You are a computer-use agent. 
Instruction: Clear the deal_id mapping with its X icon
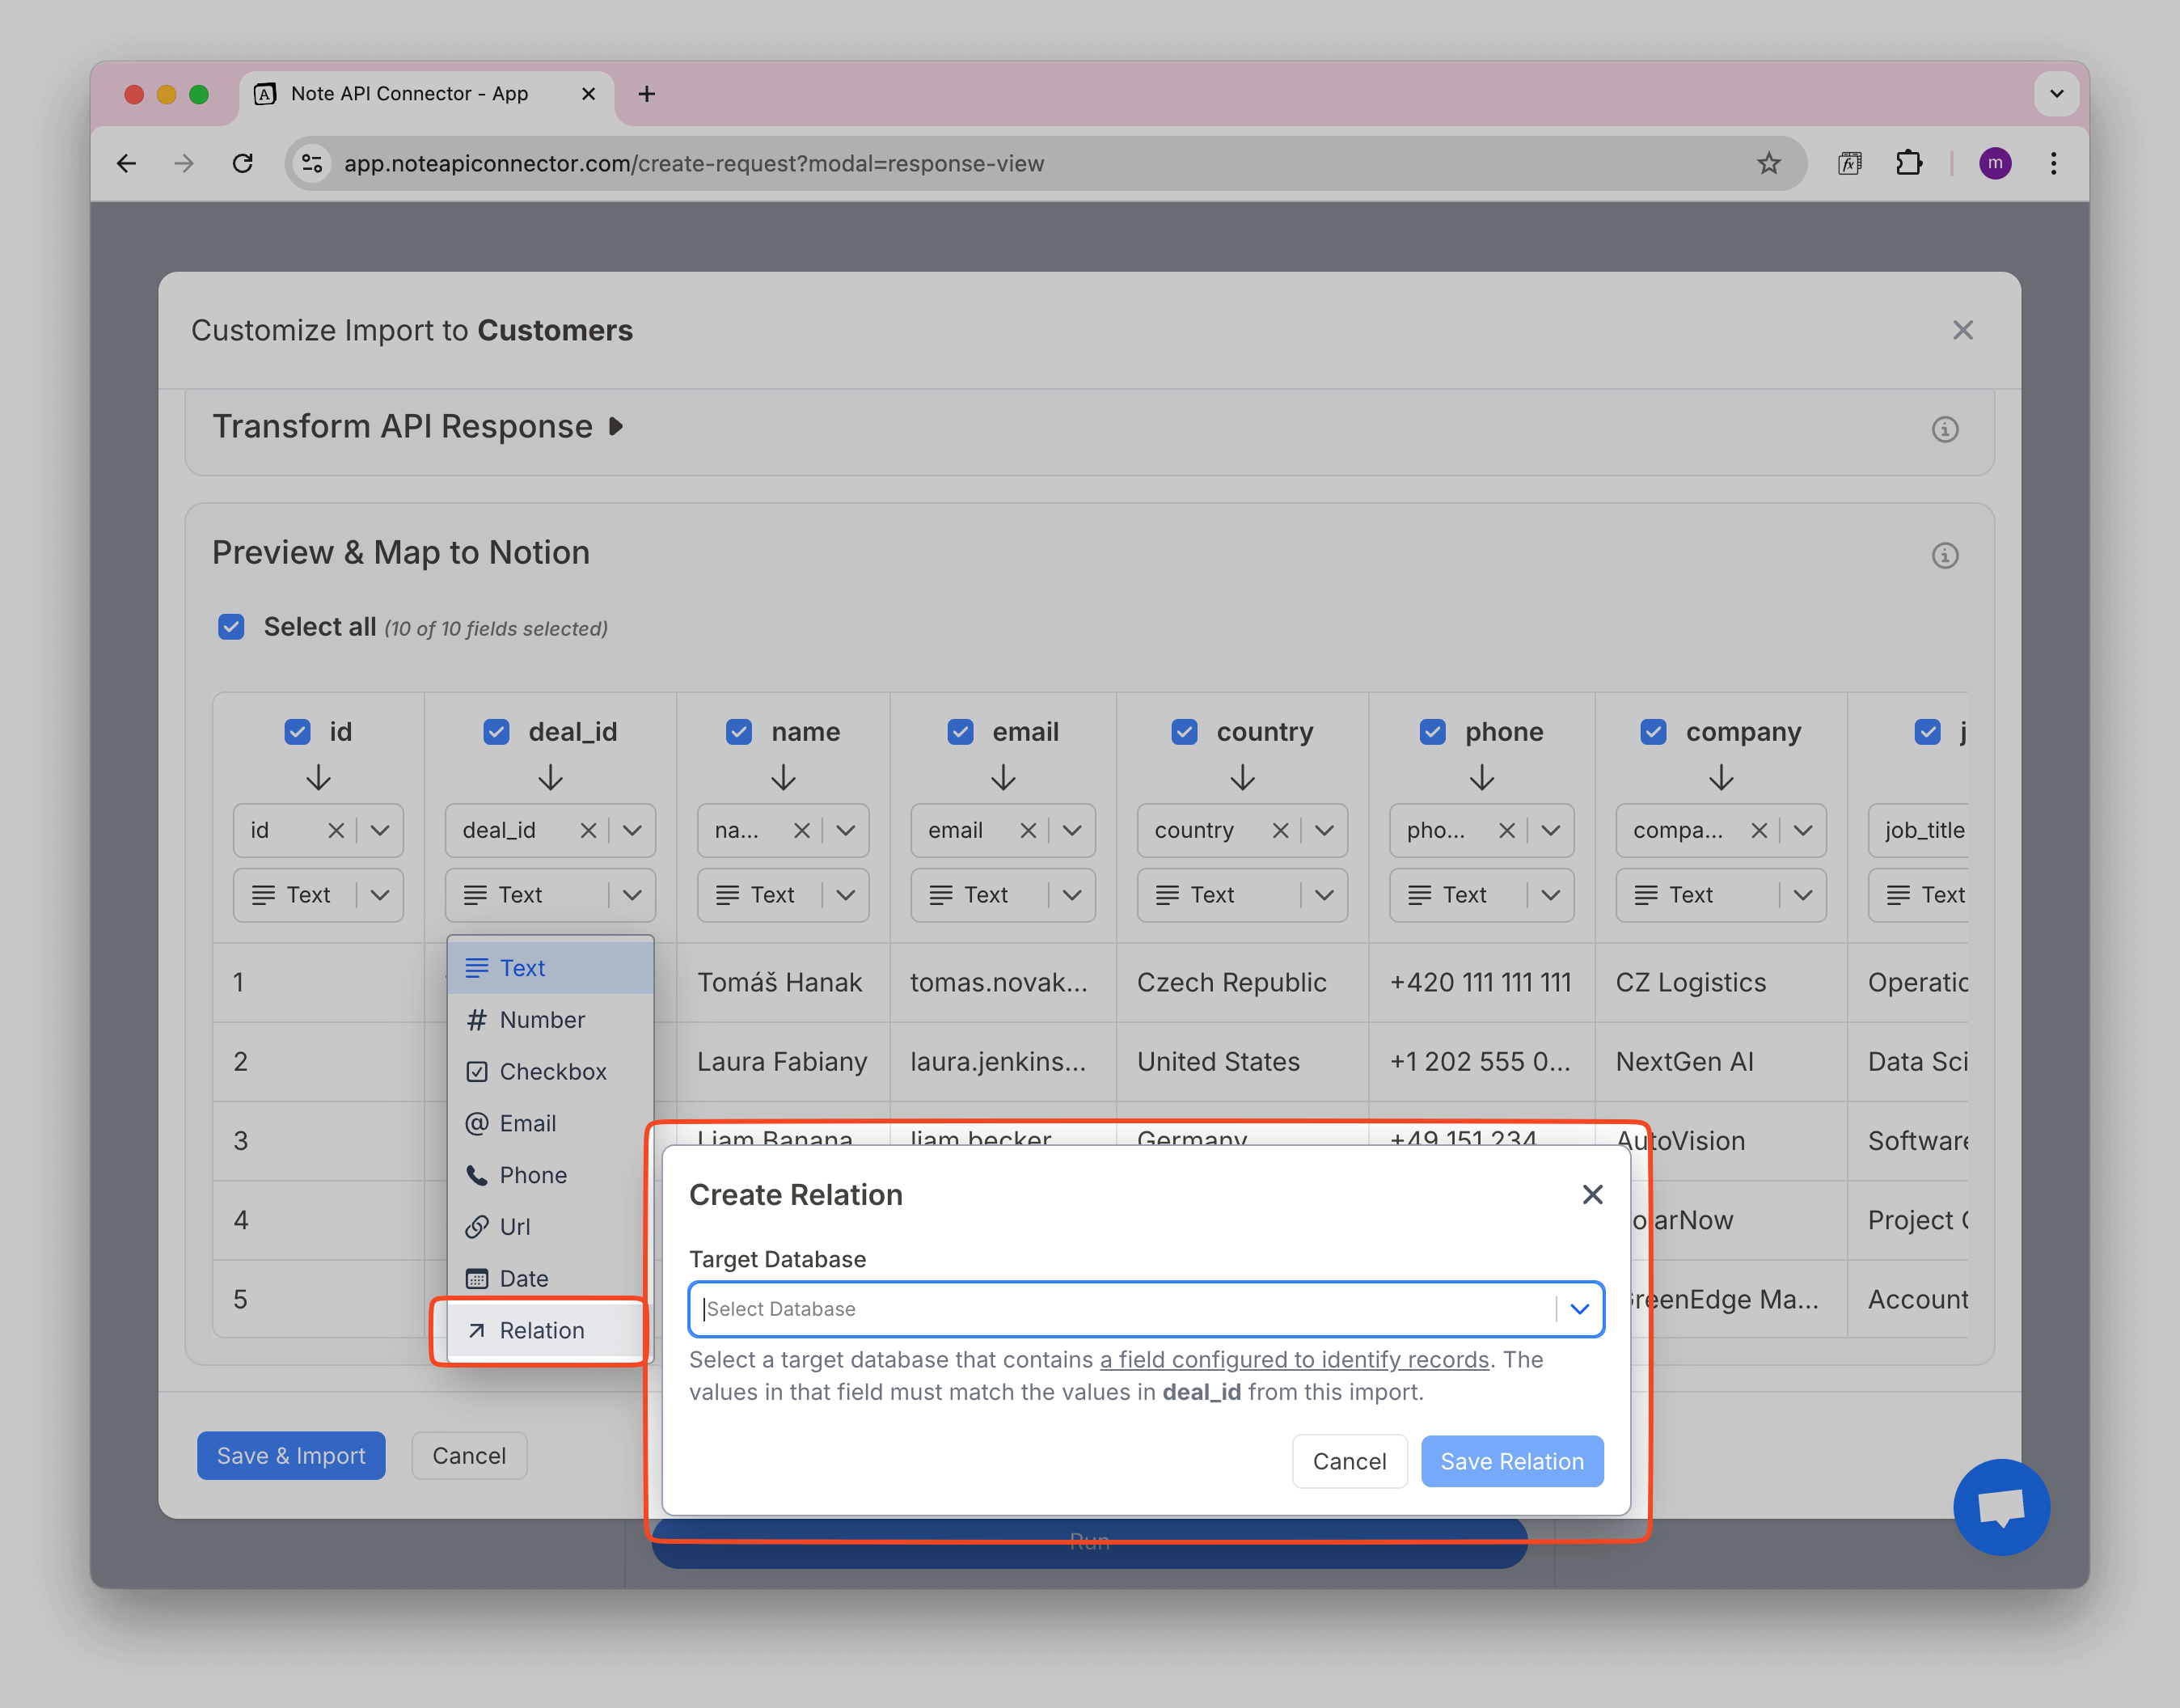tap(588, 830)
